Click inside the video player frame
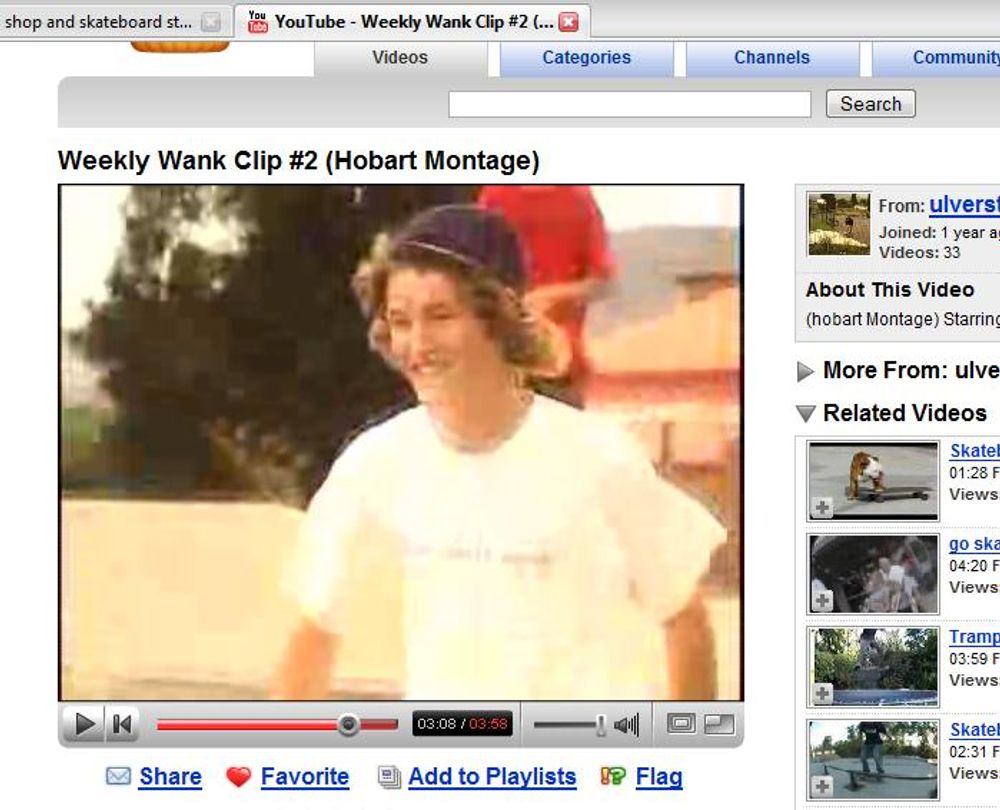Viewport: 1000px width, 810px height. 401,443
